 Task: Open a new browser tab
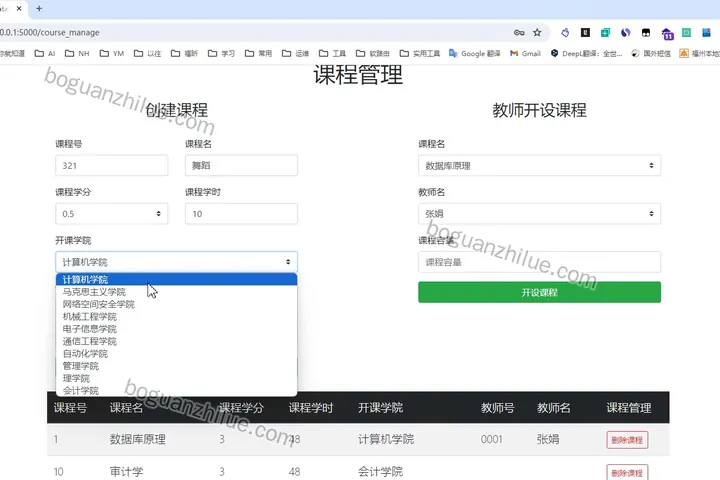pyautogui.click(x=39, y=8)
